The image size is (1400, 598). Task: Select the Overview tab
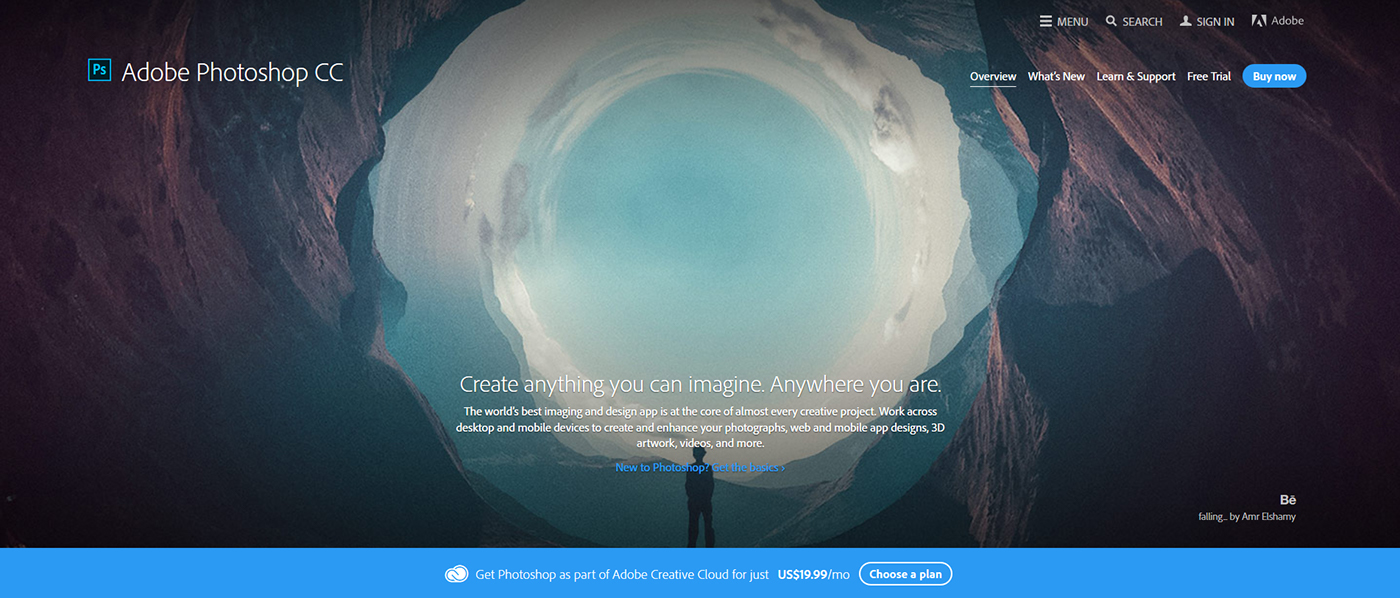click(x=993, y=76)
